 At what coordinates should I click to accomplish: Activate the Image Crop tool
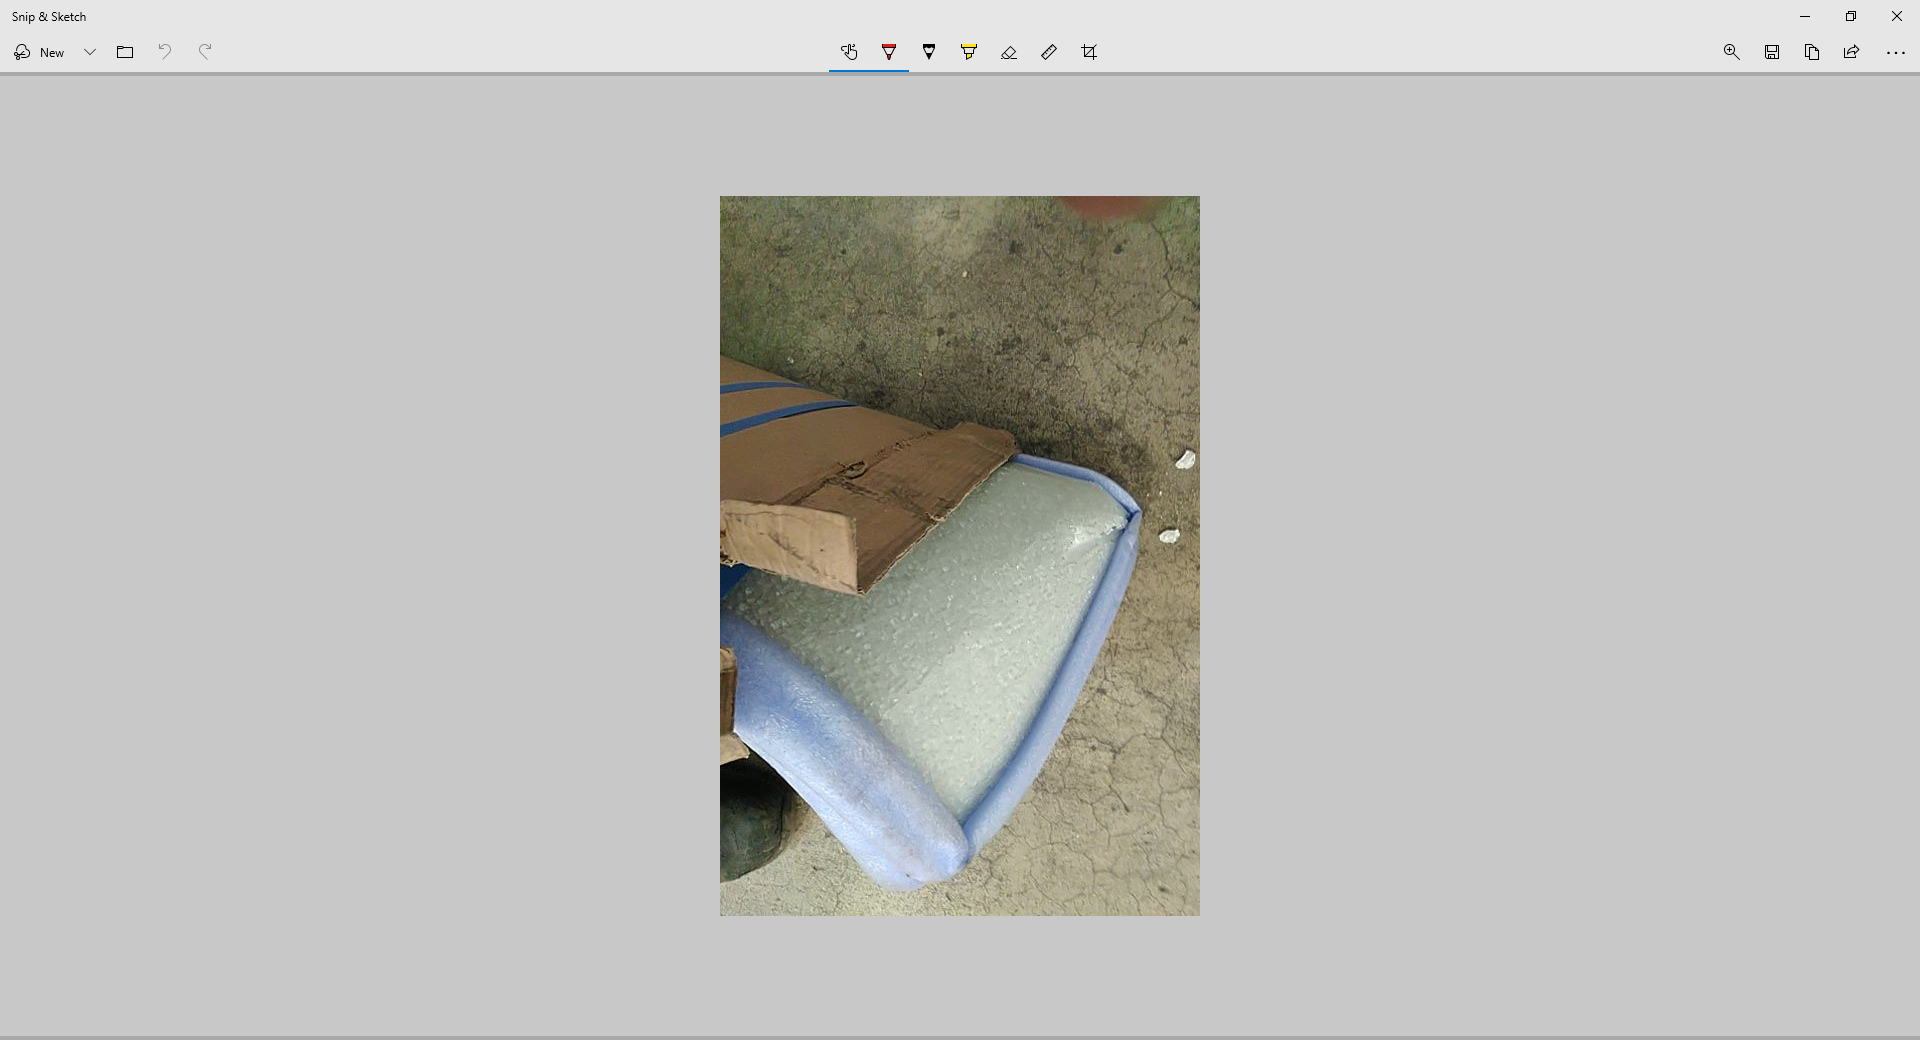tap(1089, 52)
